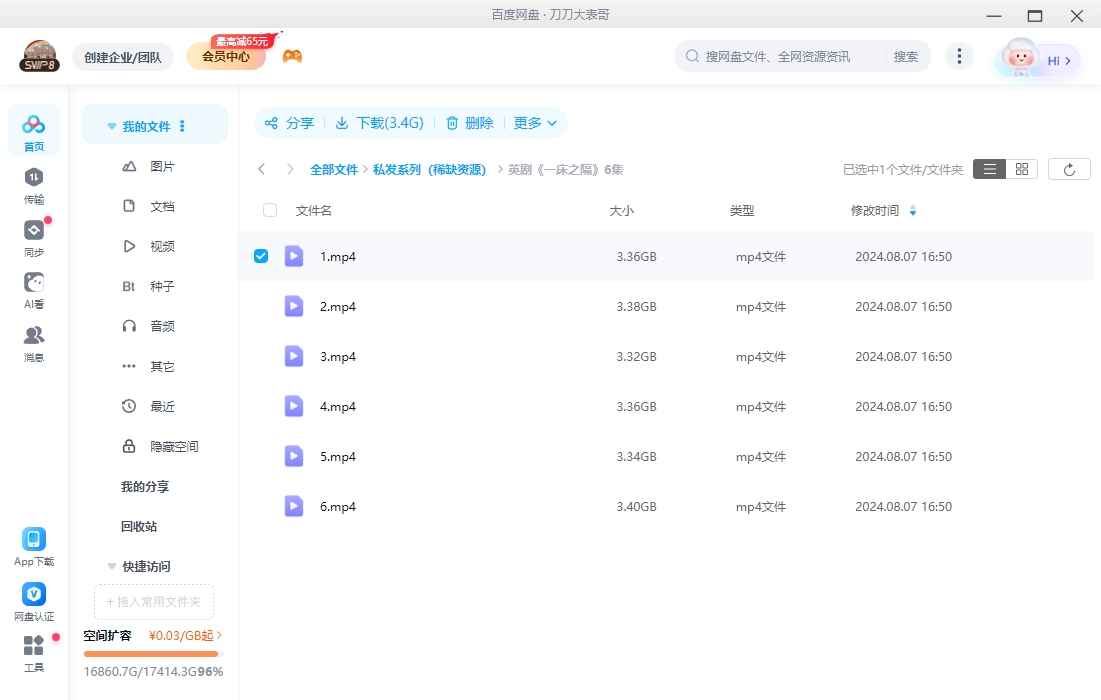Select all files via header checkbox

coord(268,210)
